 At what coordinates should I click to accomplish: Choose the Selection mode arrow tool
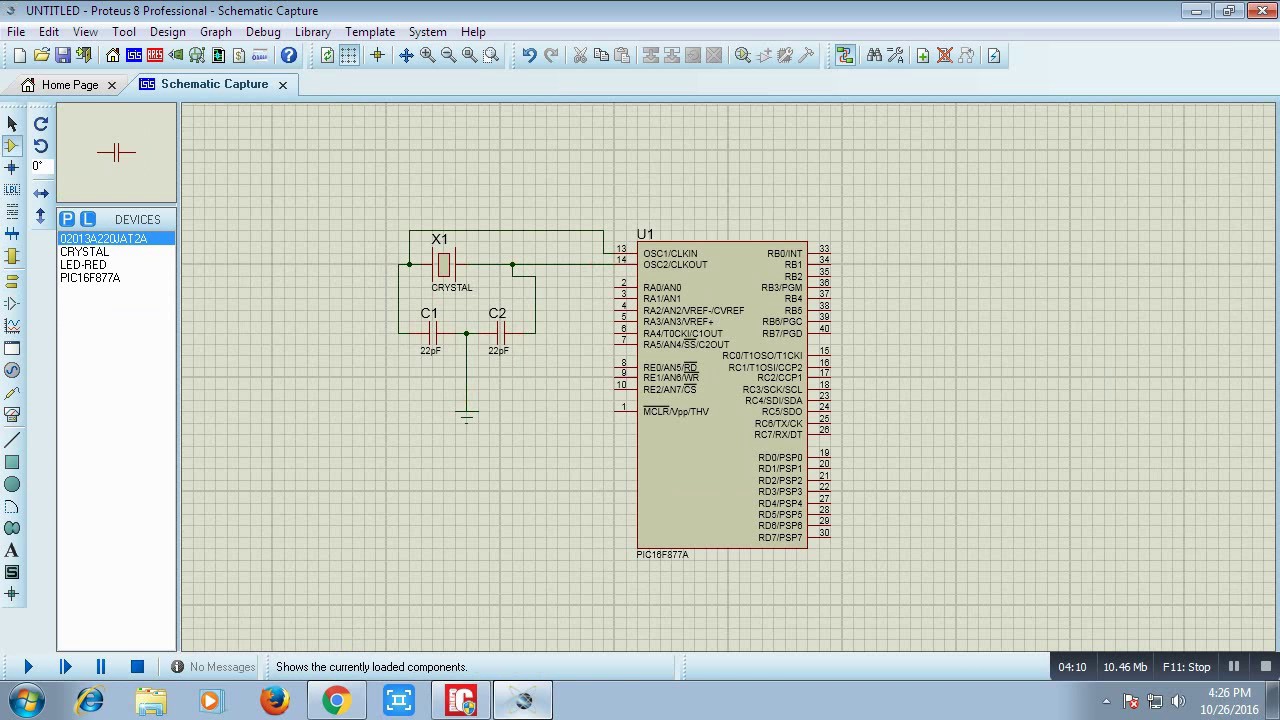tap(12, 124)
